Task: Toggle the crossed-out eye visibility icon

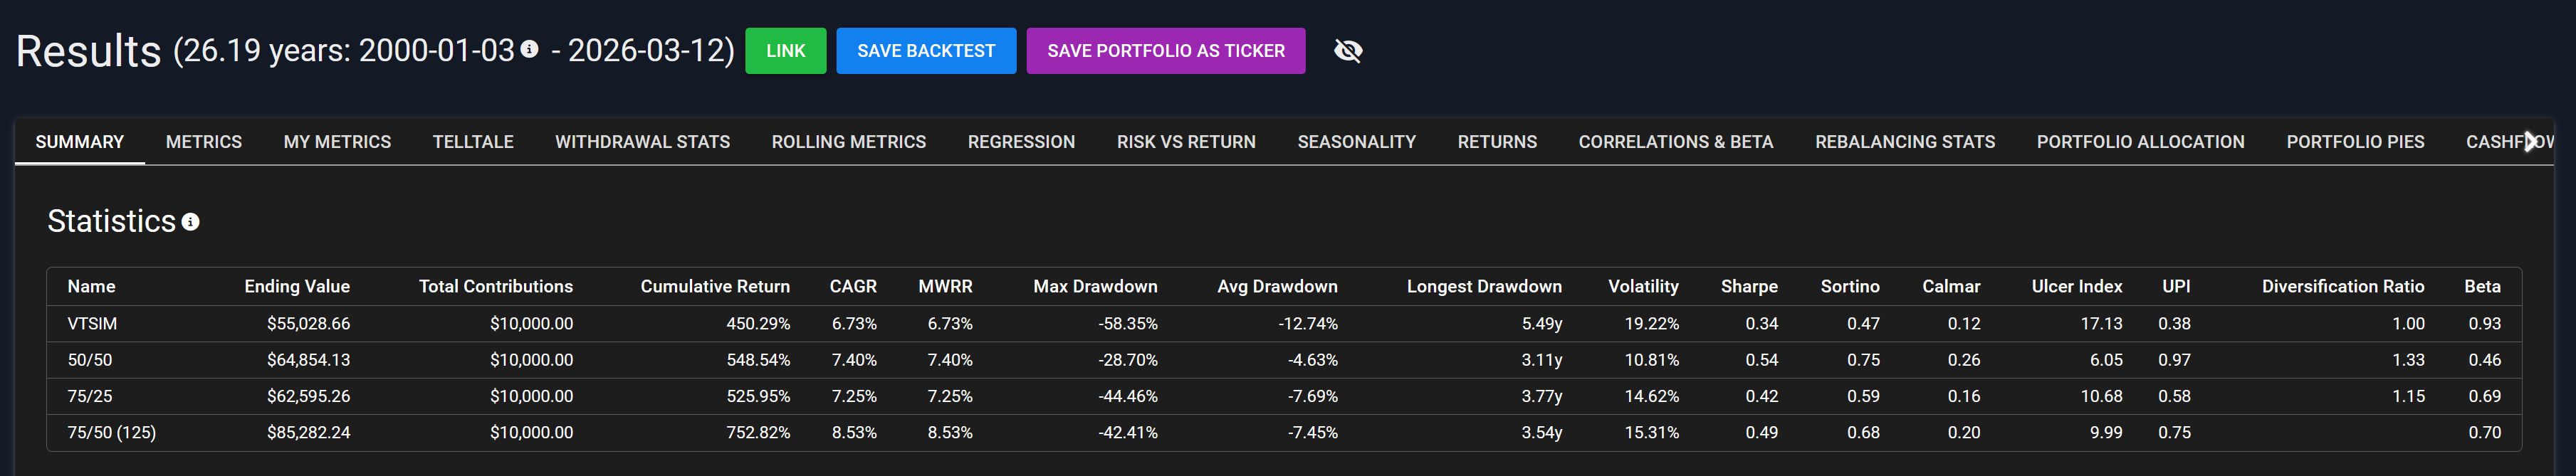Action: [1348, 51]
